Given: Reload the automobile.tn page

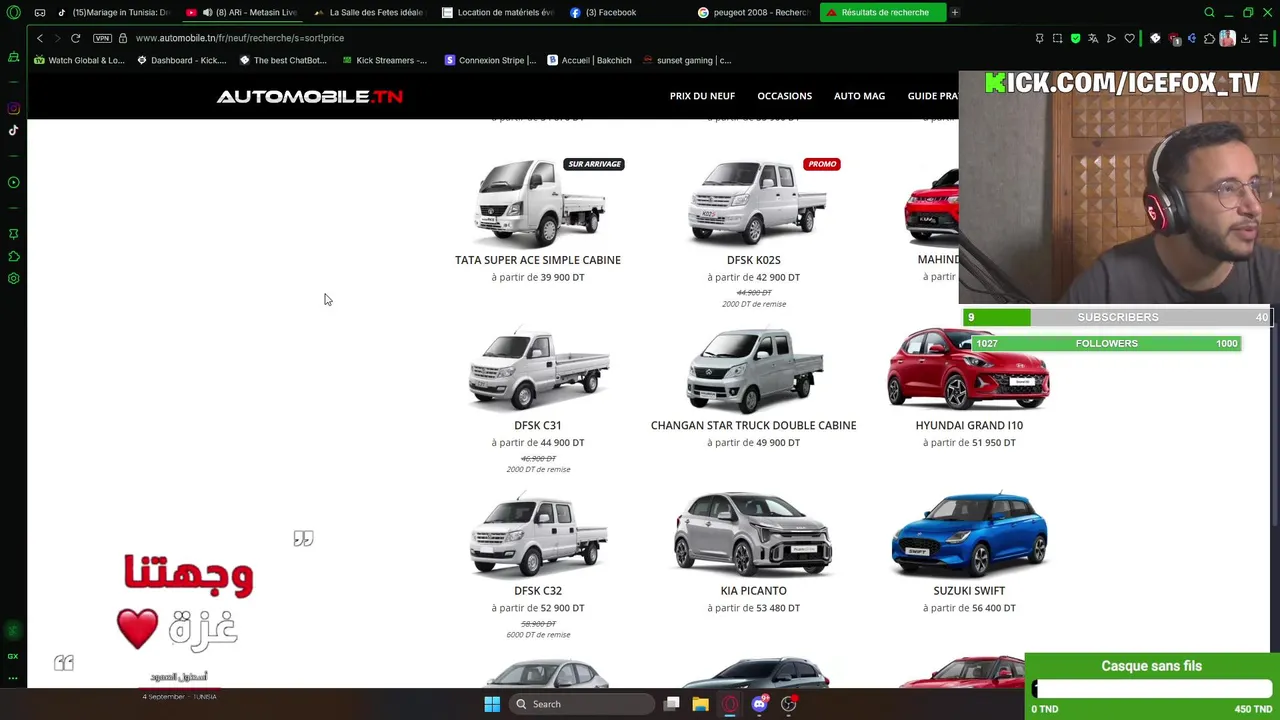Looking at the screenshot, I should [75, 38].
